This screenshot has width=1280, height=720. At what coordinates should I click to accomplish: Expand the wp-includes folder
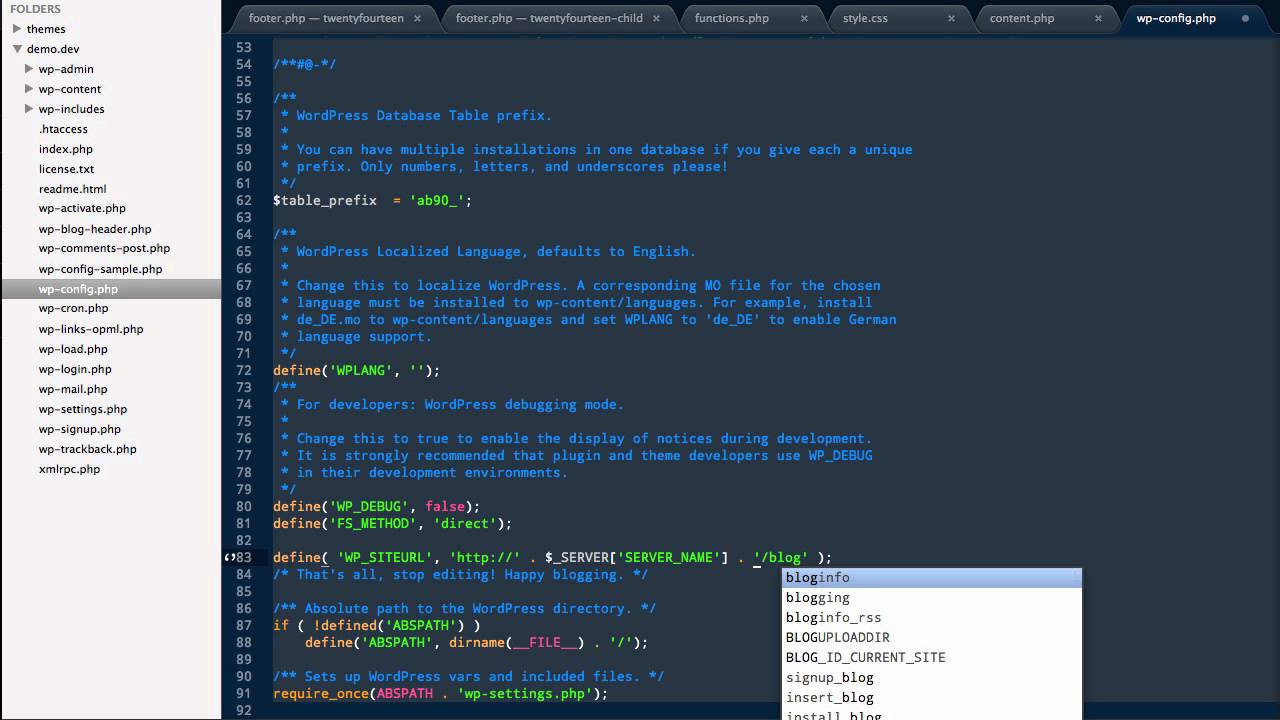point(29,109)
